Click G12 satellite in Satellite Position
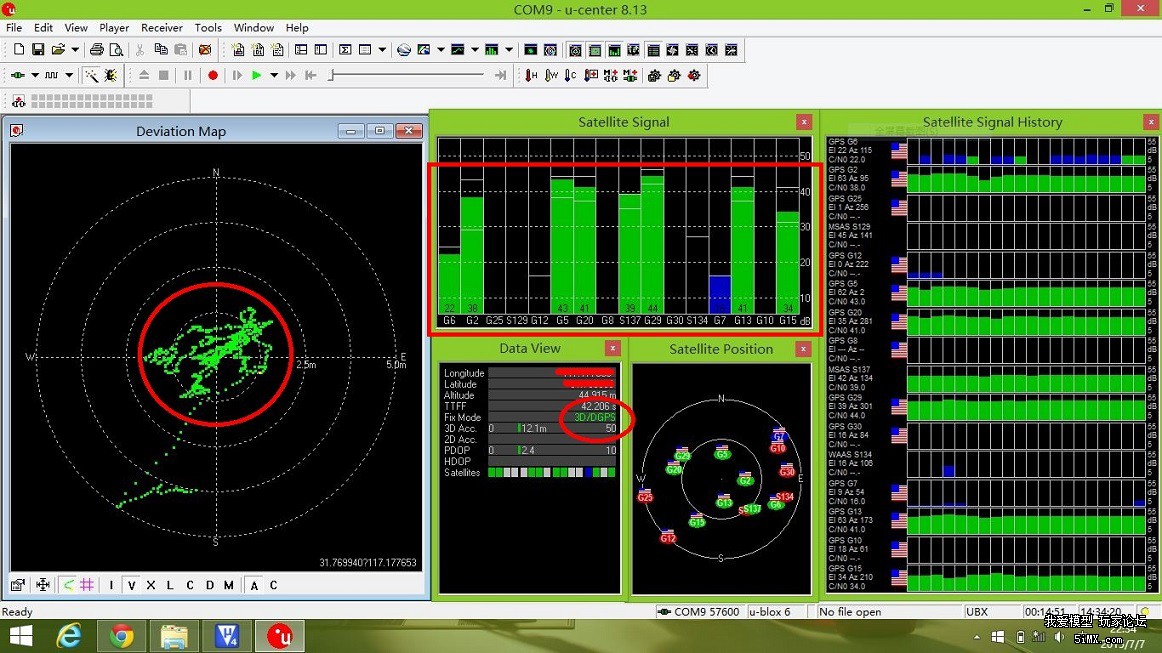 [668, 535]
